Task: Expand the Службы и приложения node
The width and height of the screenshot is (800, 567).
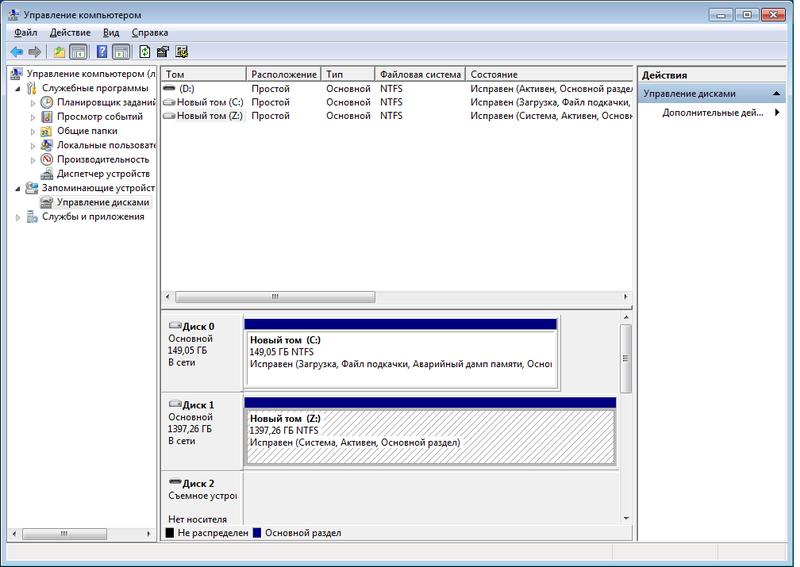Action: point(18,217)
